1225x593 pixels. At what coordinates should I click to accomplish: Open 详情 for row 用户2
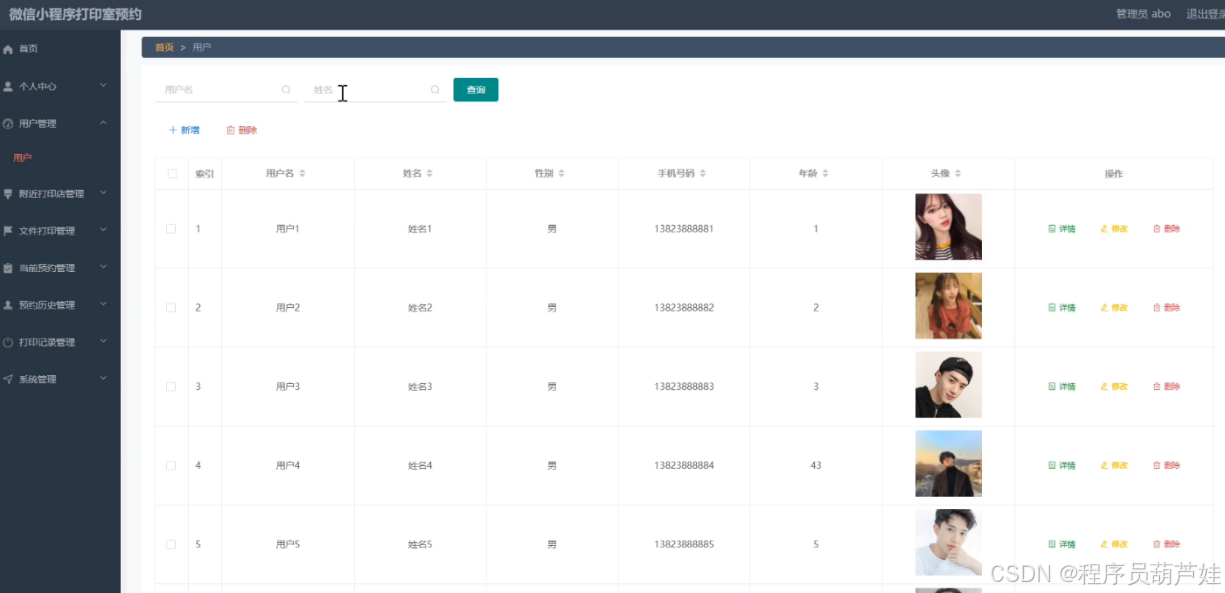coord(1062,308)
